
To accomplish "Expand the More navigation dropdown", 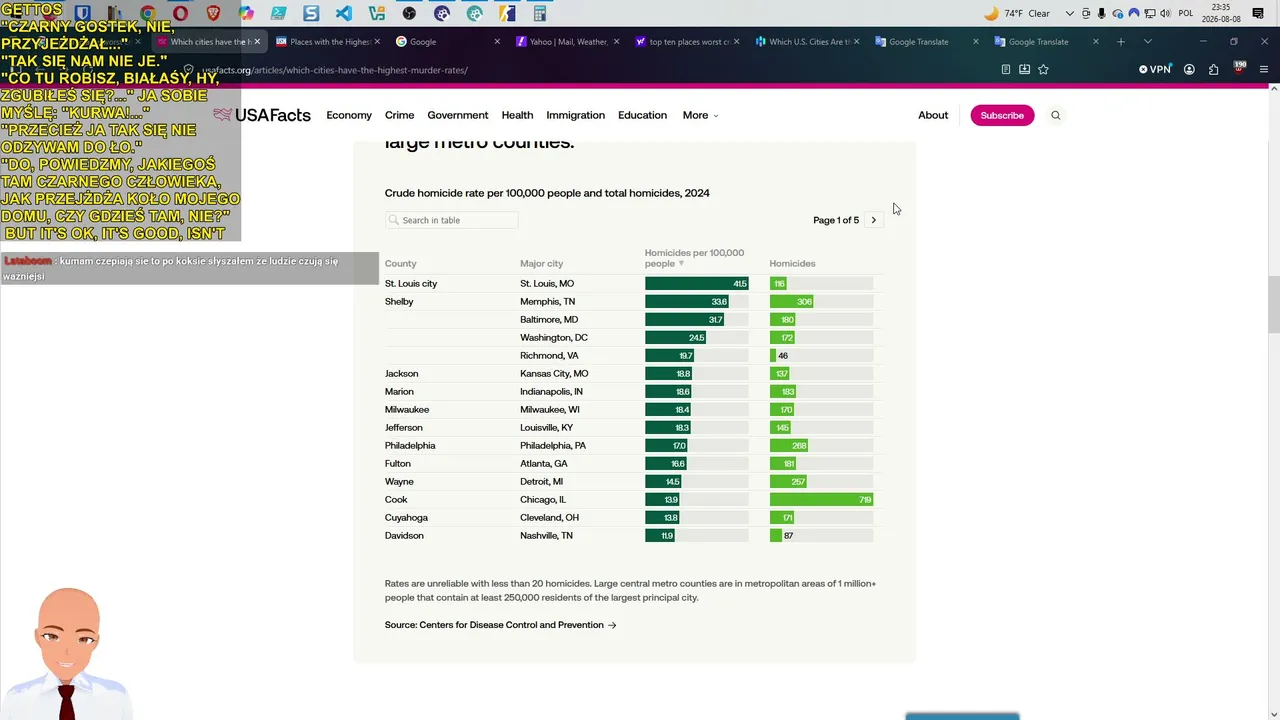I will [x=700, y=115].
